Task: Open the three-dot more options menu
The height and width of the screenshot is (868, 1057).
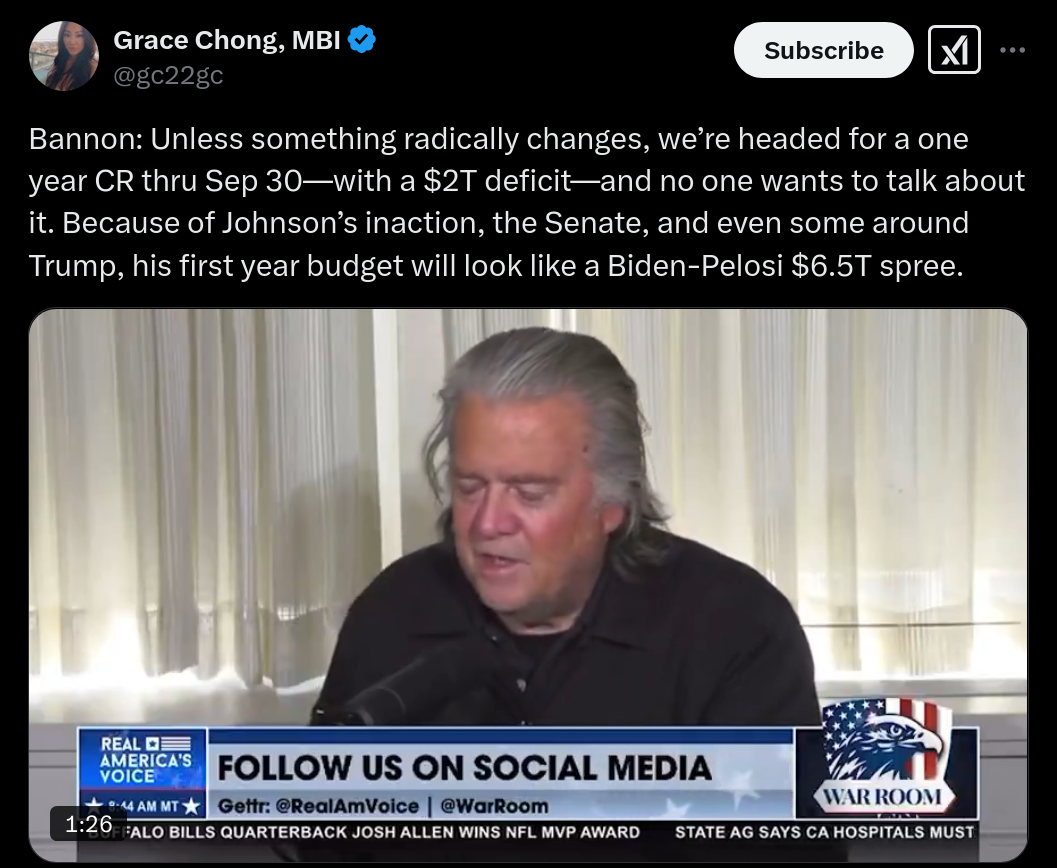Action: [x=1013, y=50]
